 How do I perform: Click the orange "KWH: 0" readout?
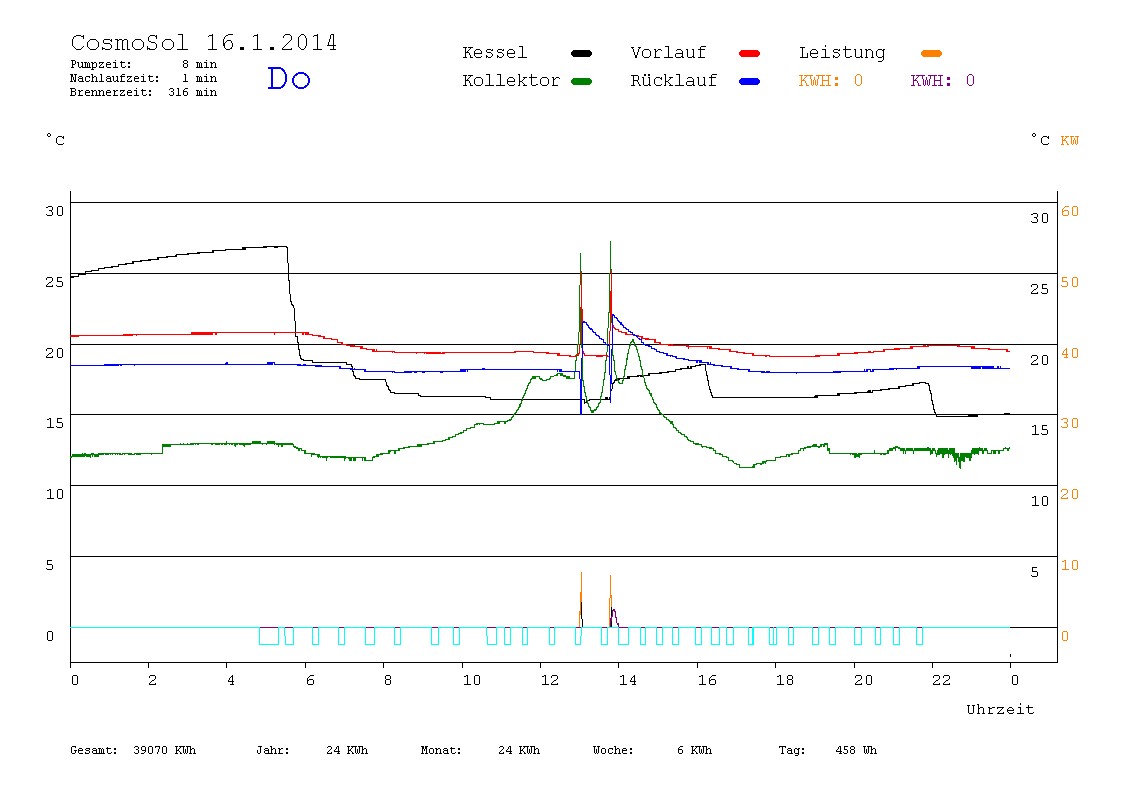(x=830, y=81)
